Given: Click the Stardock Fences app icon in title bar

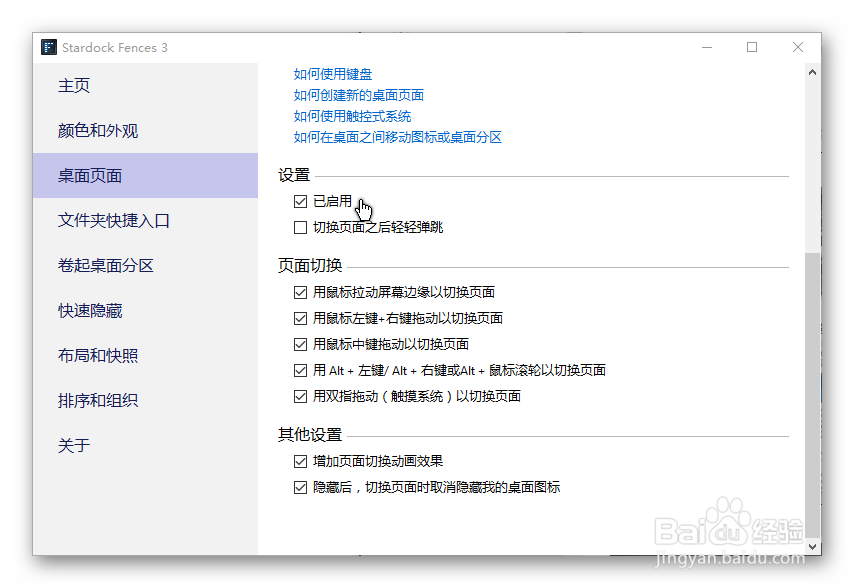Looking at the screenshot, I should coord(49,47).
